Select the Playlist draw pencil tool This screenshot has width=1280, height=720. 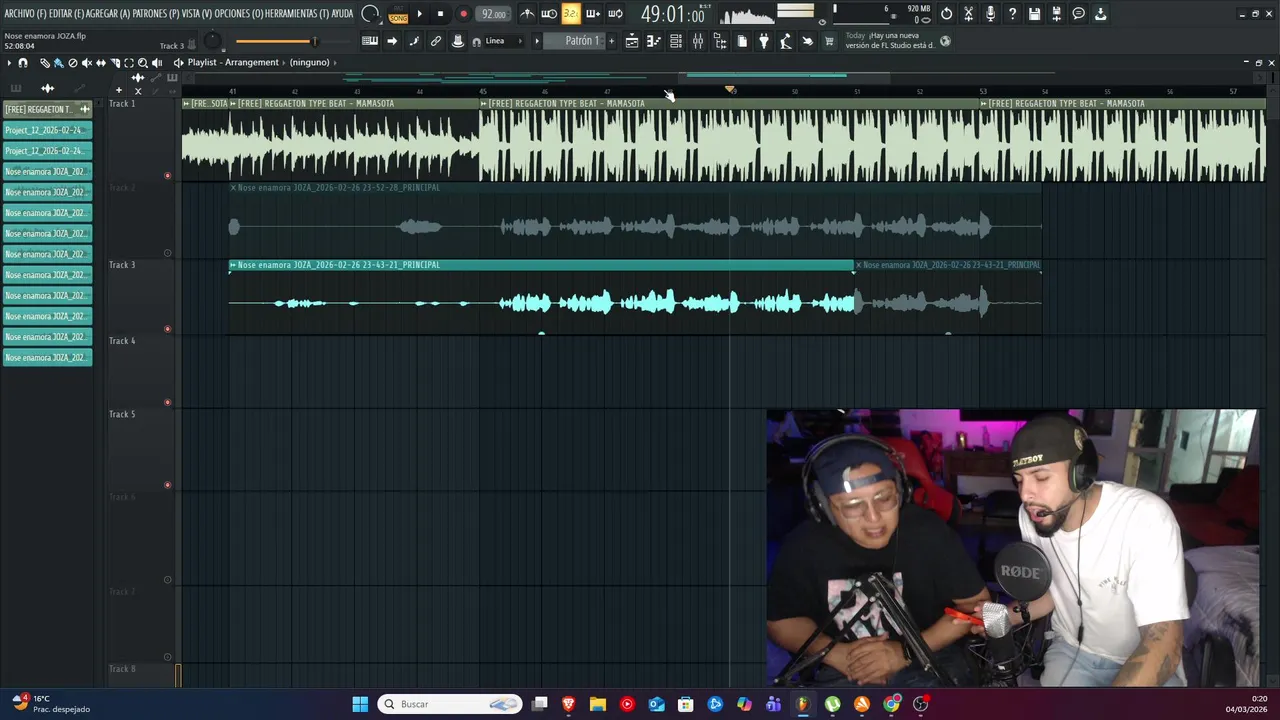click(45, 63)
